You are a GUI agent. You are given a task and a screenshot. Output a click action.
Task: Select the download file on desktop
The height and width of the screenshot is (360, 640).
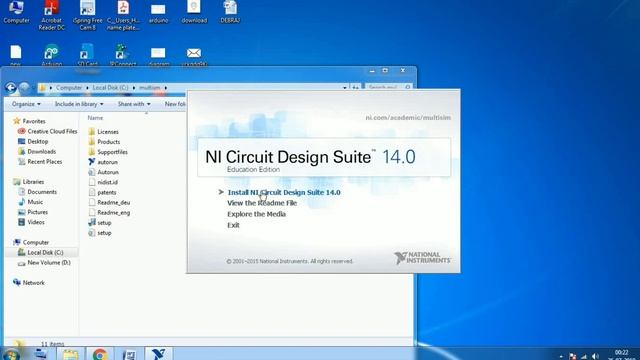pyautogui.click(x=194, y=12)
